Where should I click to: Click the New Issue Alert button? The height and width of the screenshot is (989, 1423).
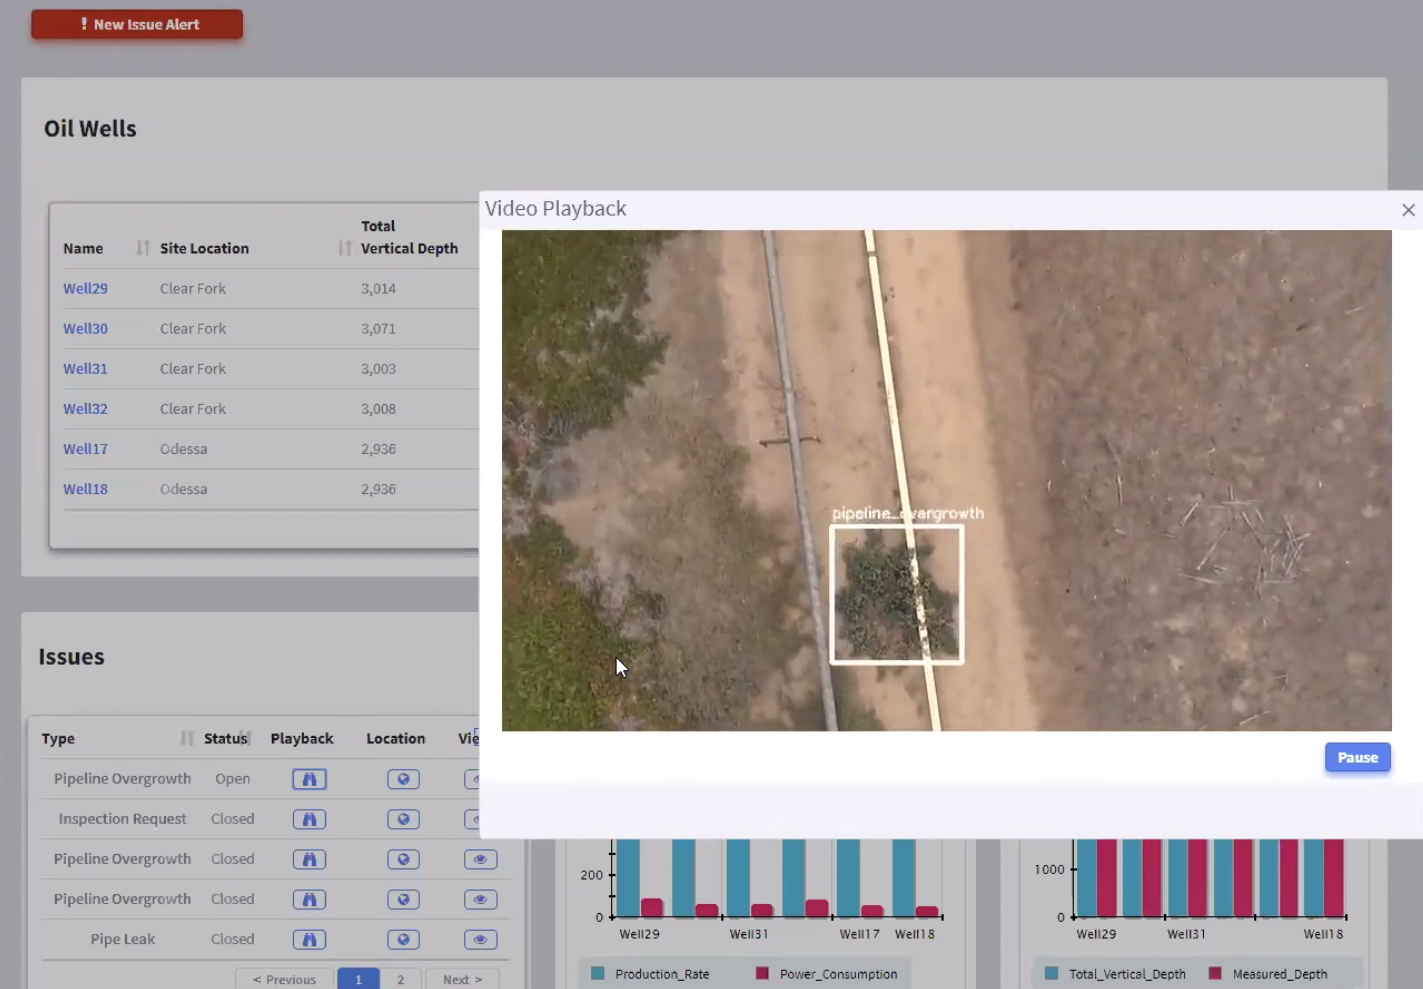137,24
